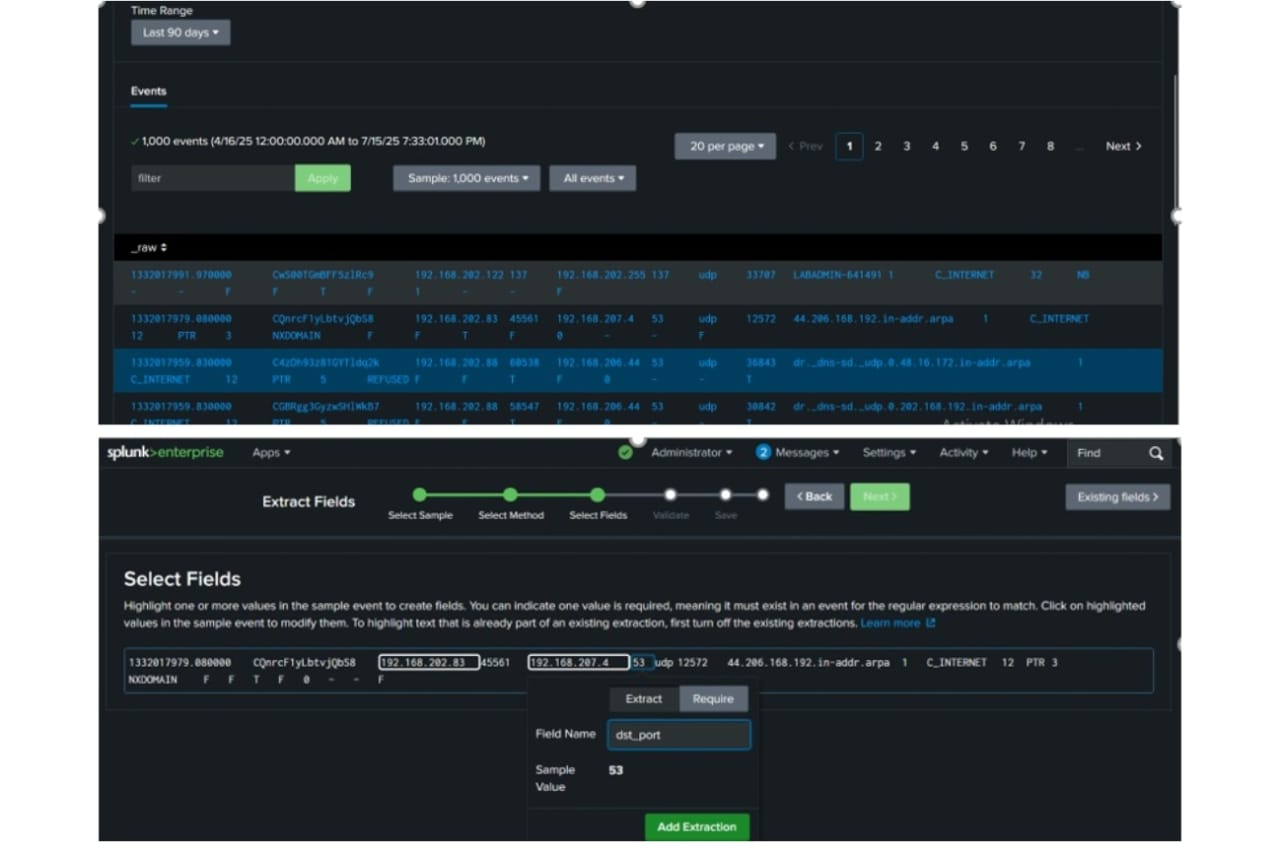Click highlighted value 53 in sample event
Screen dimensions: 1280x853
click(x=640, y=662)
